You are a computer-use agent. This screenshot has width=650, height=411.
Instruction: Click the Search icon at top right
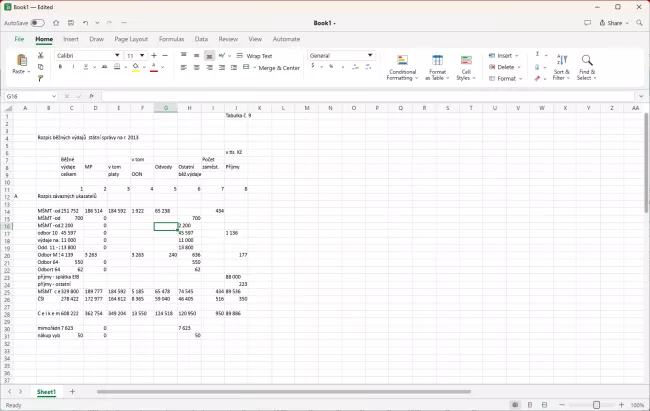(x=640, y=23)
